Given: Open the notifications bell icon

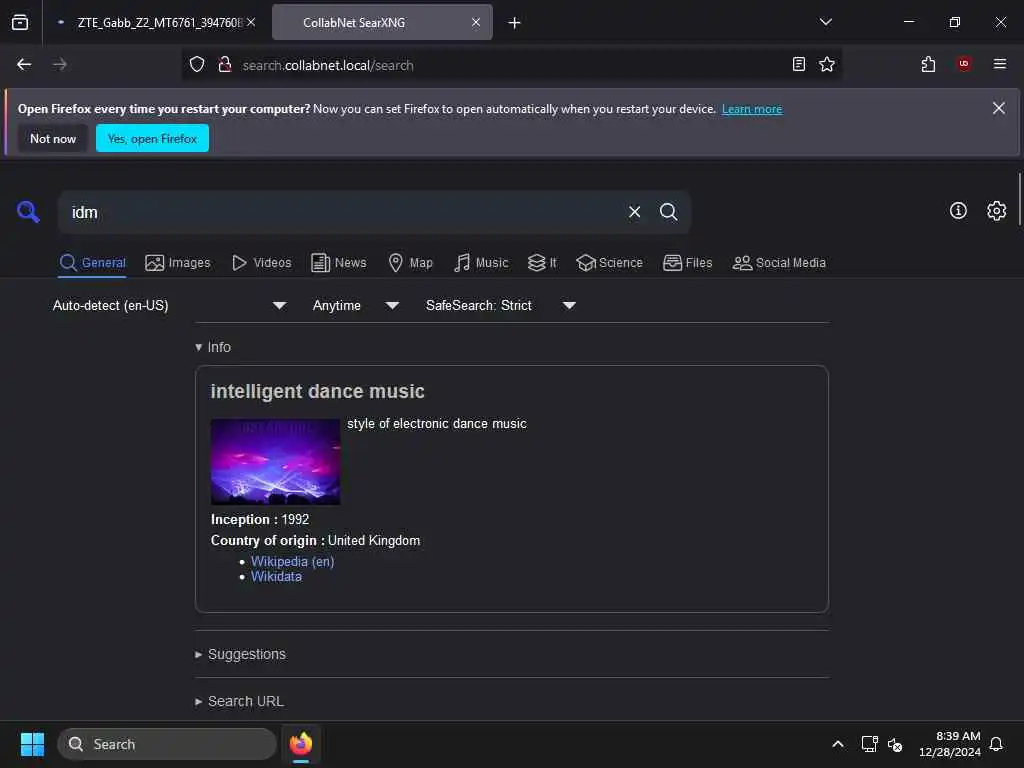Looking at the screenshot, I should (996, 744).
